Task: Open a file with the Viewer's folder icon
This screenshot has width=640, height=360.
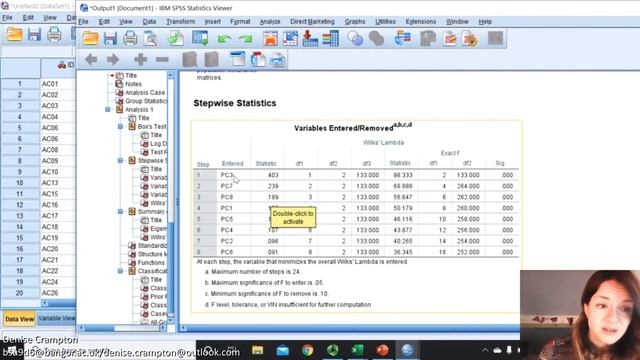Action: pos(90,39)
